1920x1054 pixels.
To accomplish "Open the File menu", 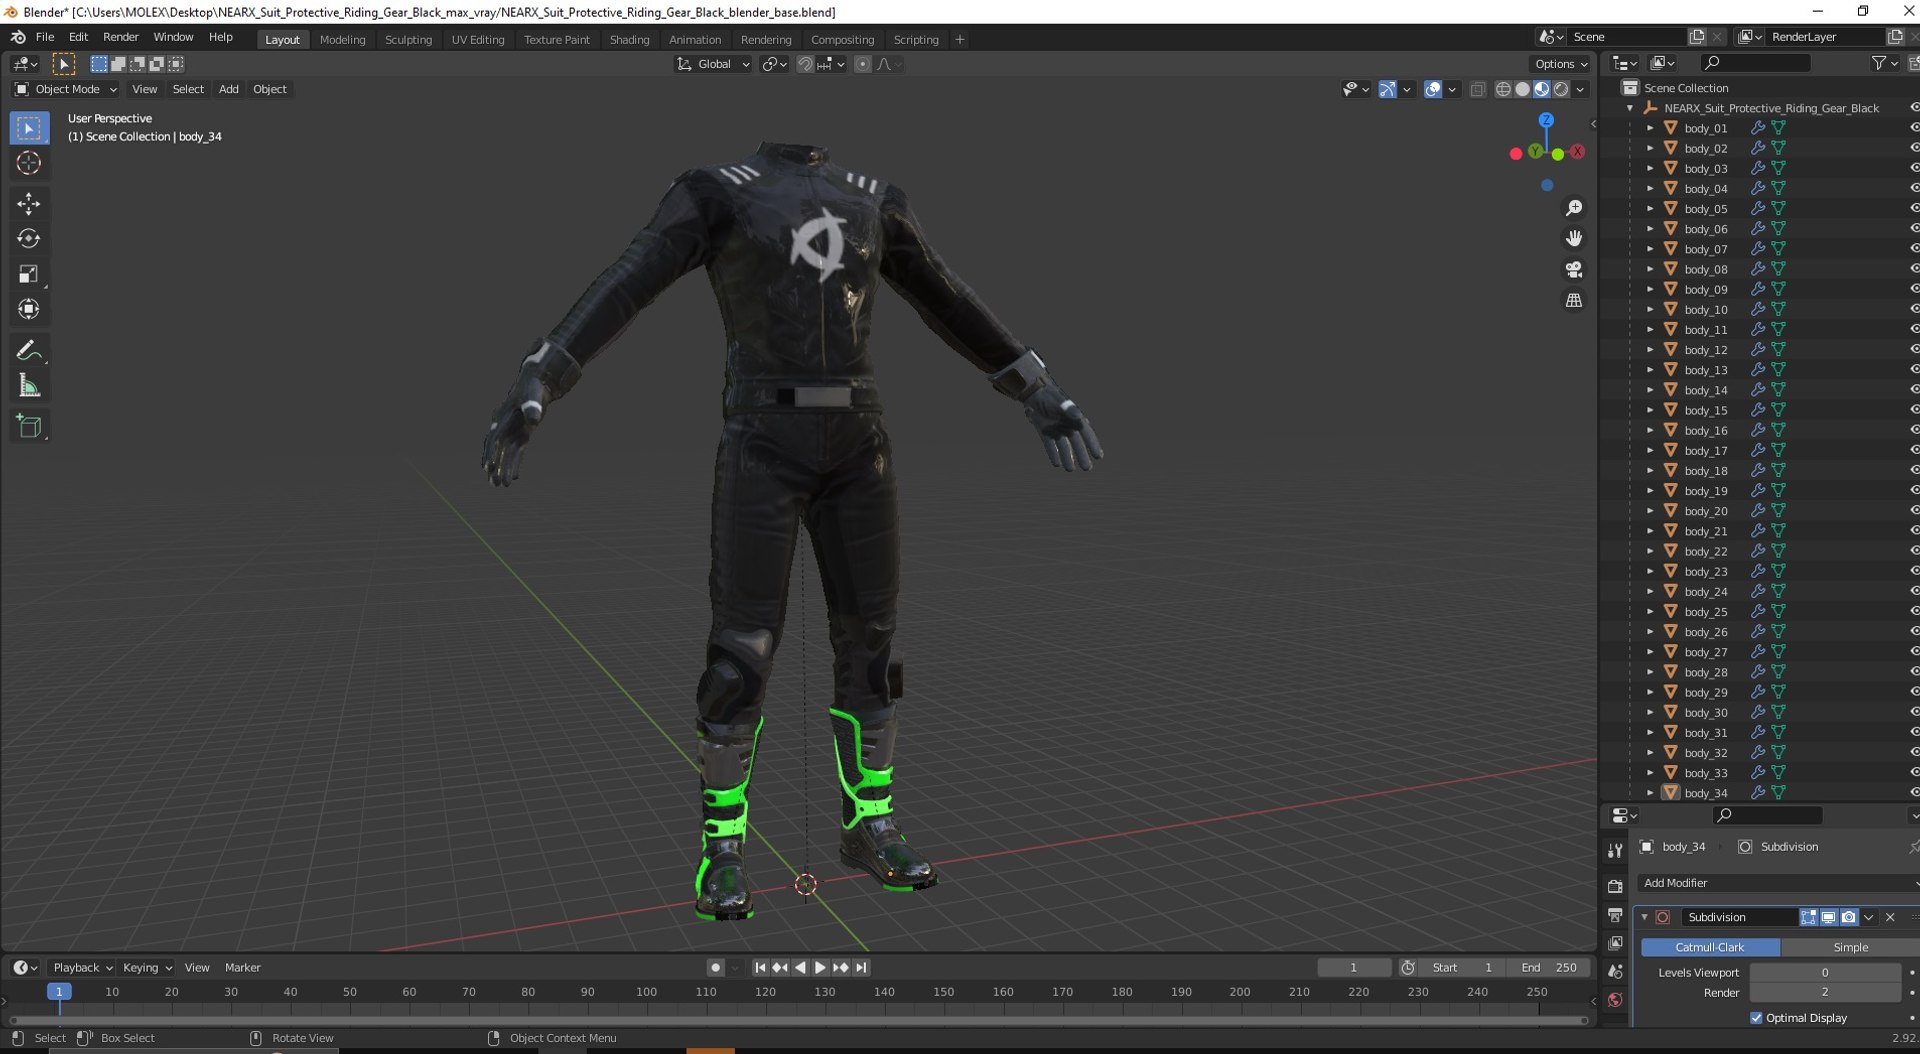I will tap(45, 37).
